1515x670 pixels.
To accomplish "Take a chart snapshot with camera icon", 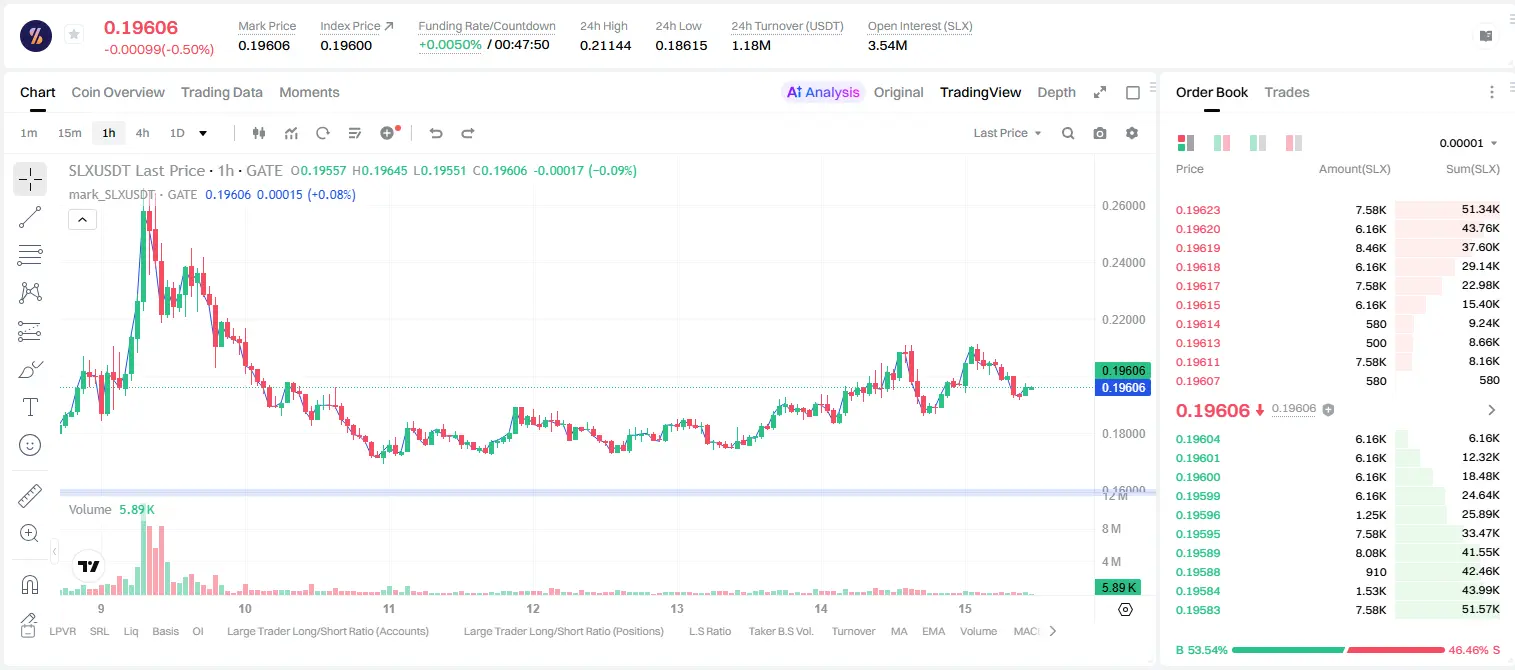I will [x=1100, y=133].
